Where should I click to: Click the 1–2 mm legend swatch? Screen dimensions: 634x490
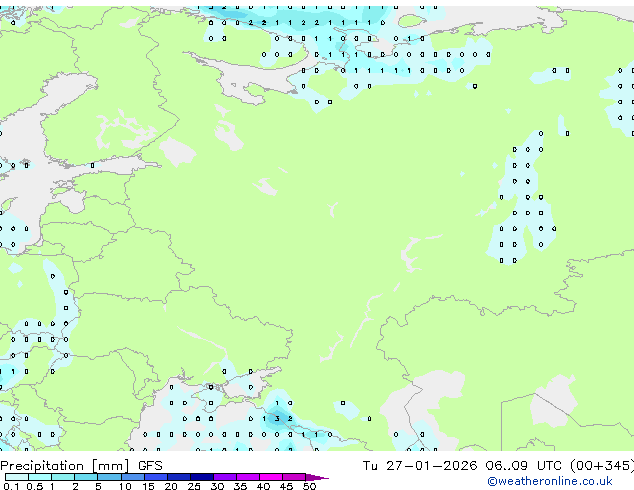click(x=63, y=477)
